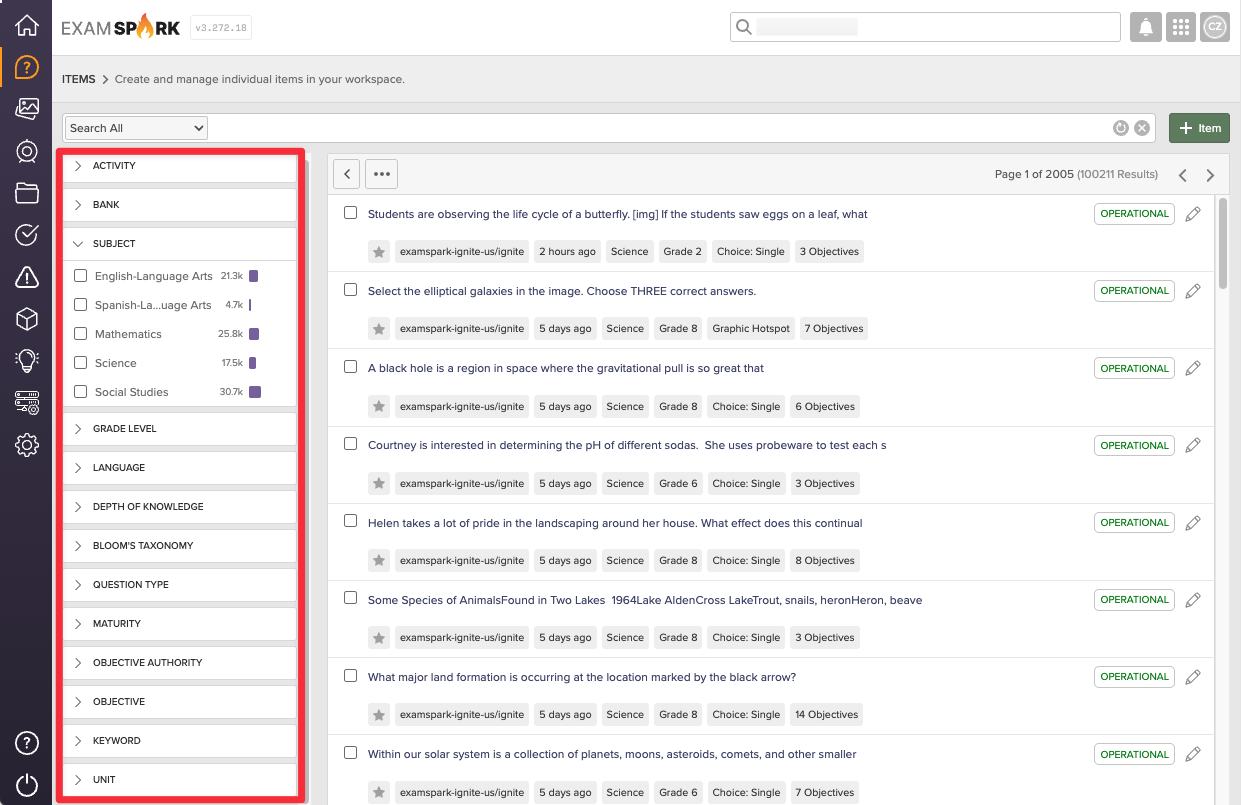Select the animals in two lakes checkbox

[350, 598]
